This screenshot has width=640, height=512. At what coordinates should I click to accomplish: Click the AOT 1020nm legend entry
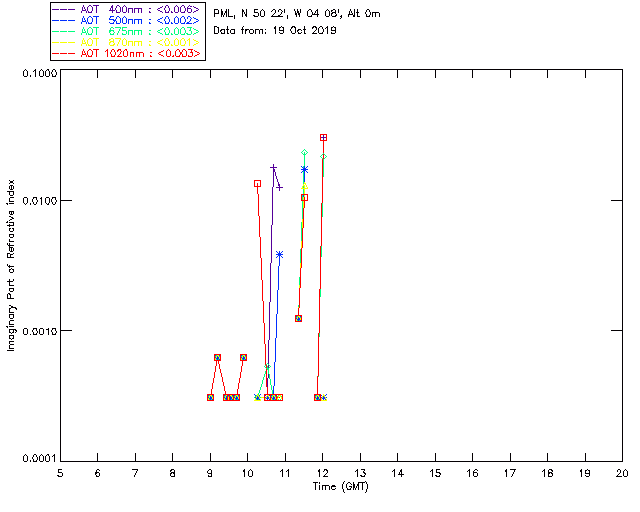(128, 53)
